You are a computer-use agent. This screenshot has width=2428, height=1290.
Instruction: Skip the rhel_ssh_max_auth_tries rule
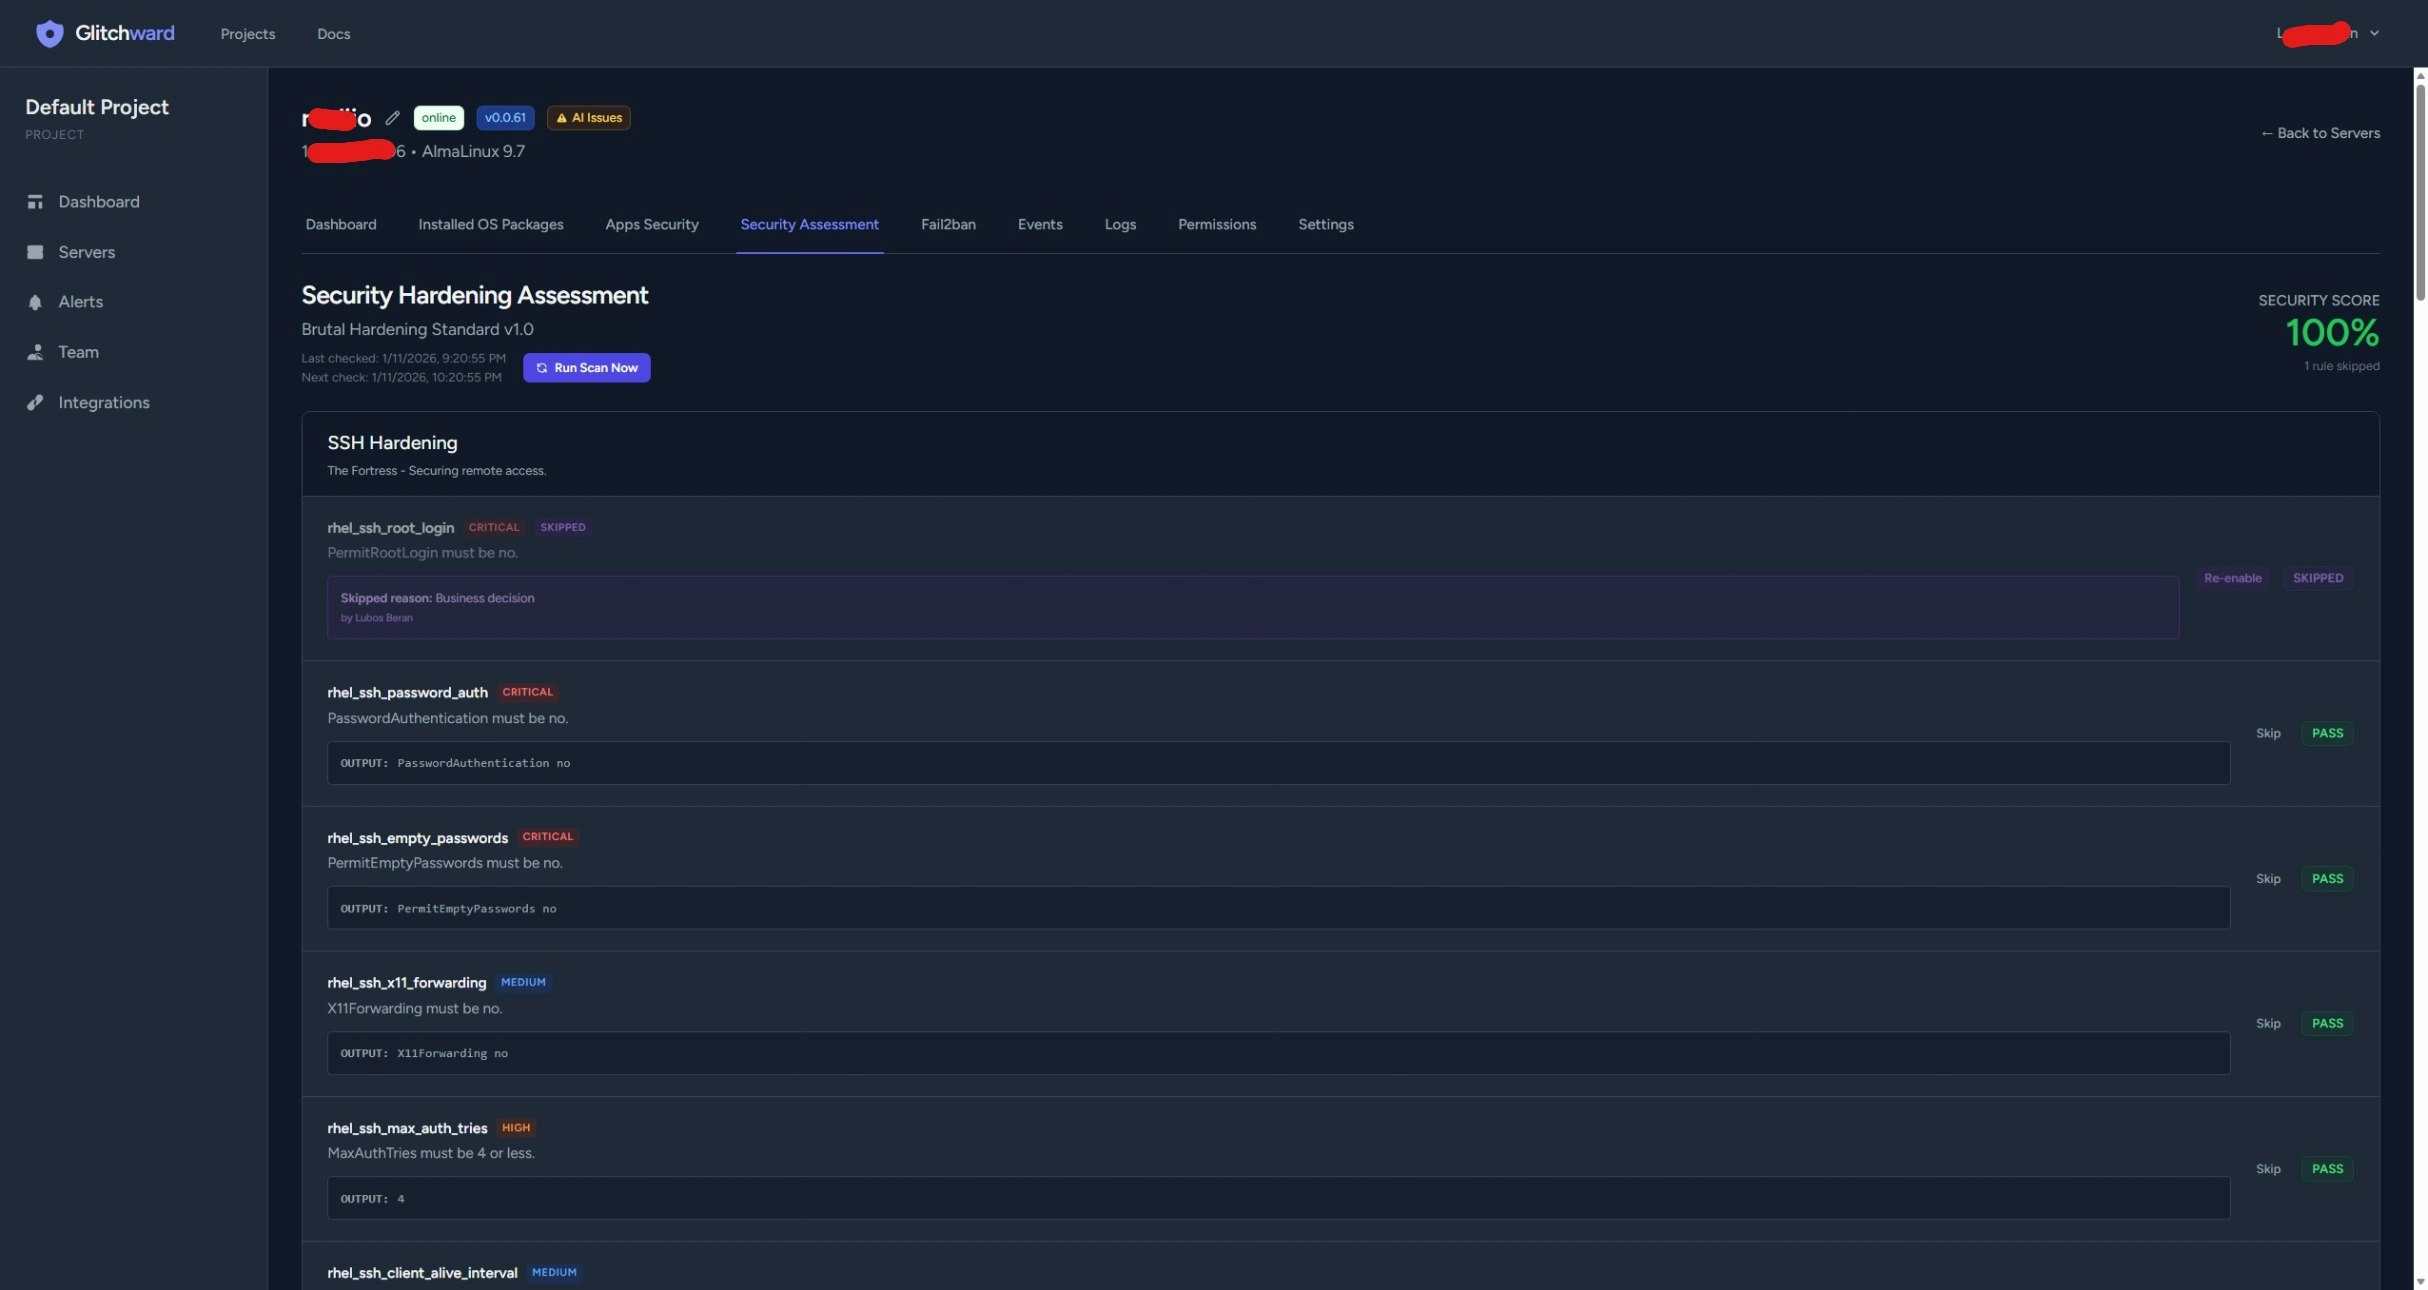click(2268, 1169)
